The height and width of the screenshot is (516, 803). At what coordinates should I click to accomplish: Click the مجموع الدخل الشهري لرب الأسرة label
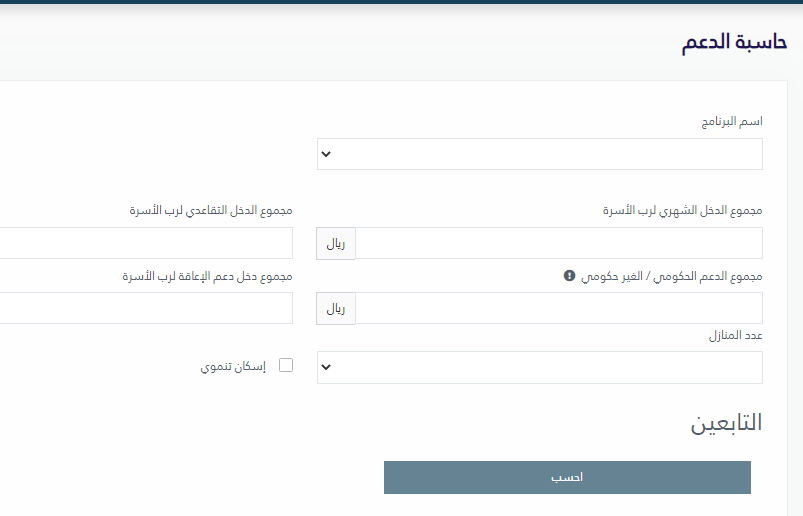pos(682,210)
